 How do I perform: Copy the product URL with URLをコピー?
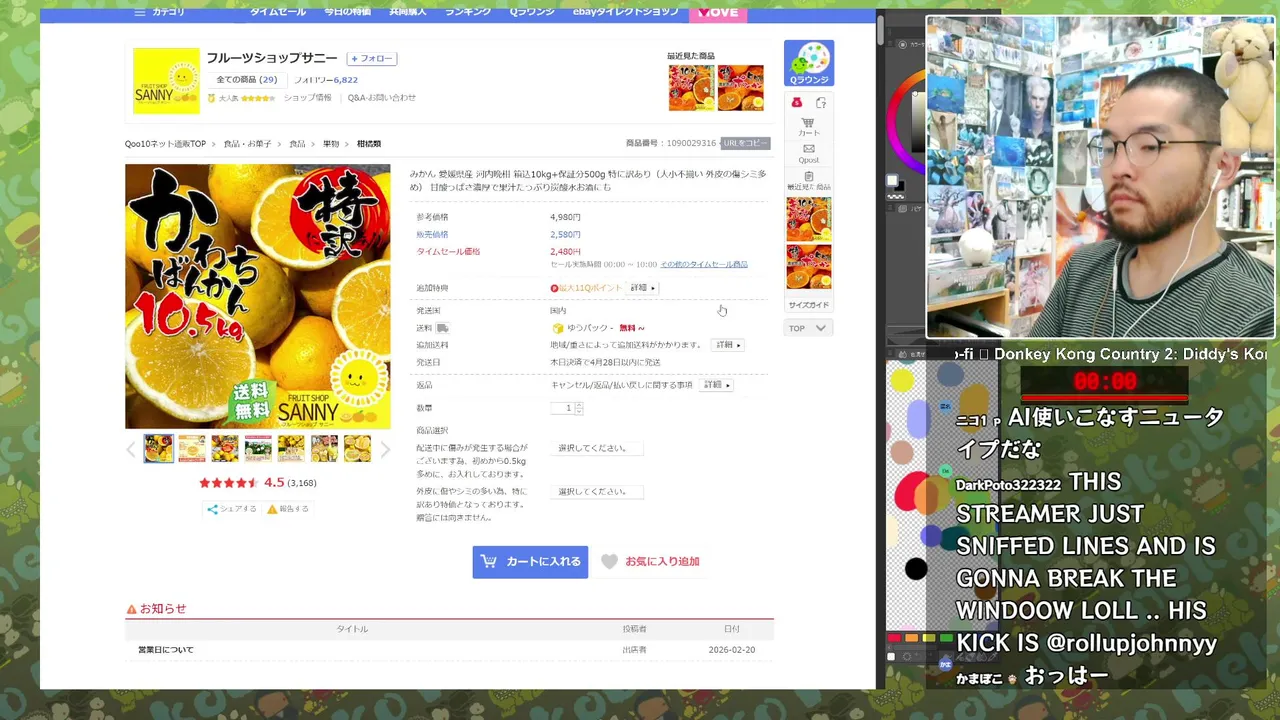point(746,143)
